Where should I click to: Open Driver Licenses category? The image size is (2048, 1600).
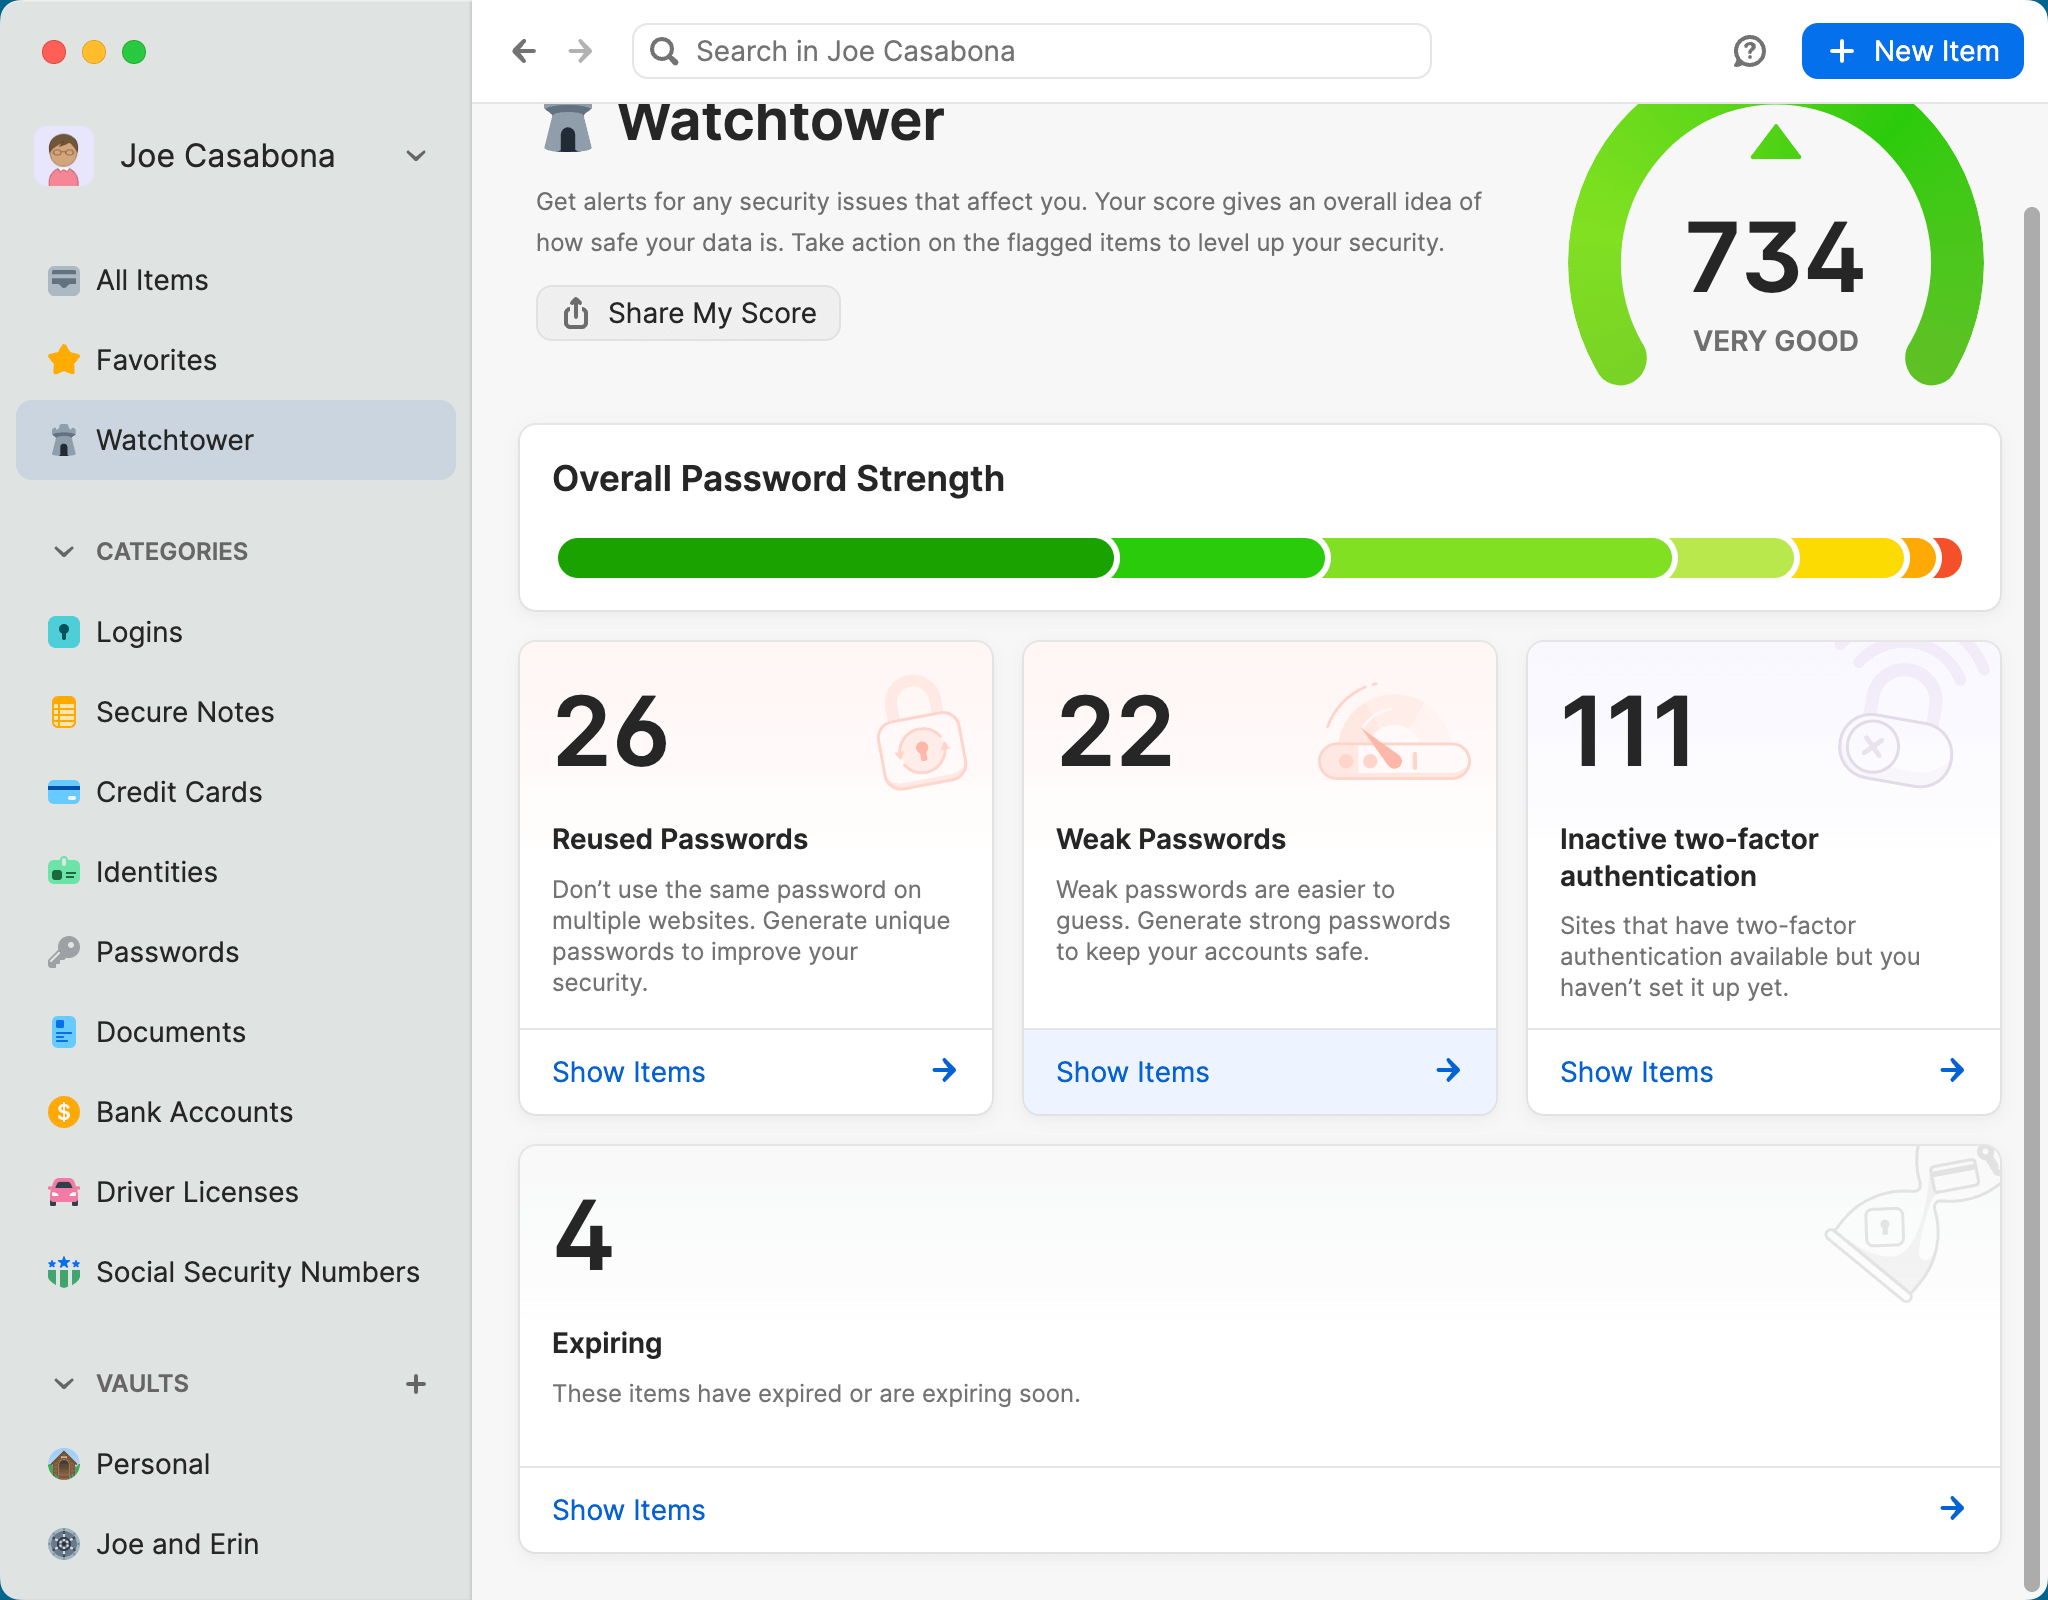(x=196, y=1192)
